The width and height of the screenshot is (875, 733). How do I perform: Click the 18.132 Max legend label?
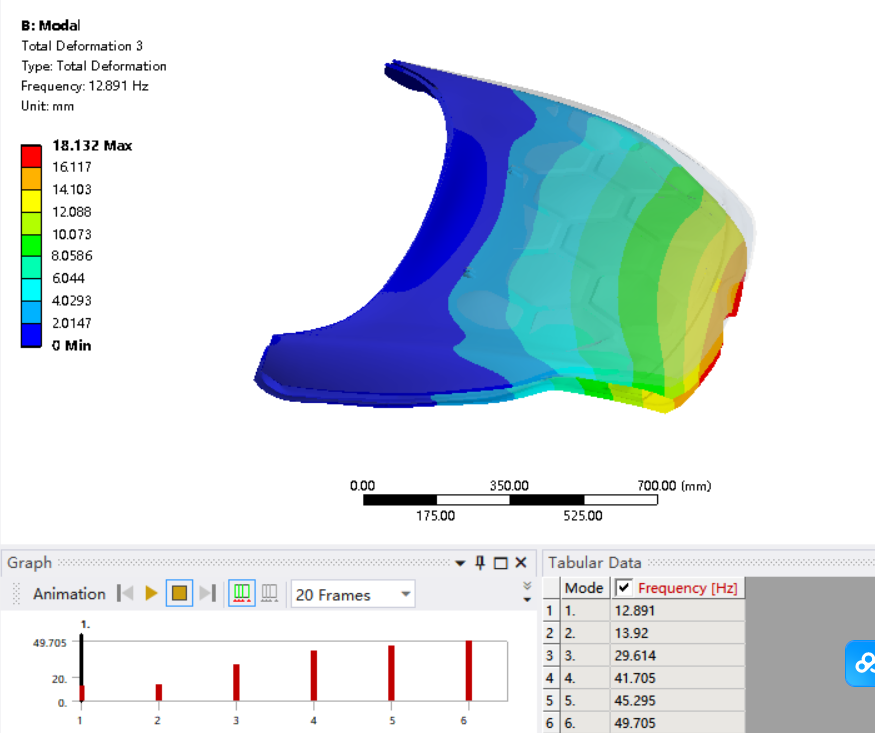click(92, 146)
